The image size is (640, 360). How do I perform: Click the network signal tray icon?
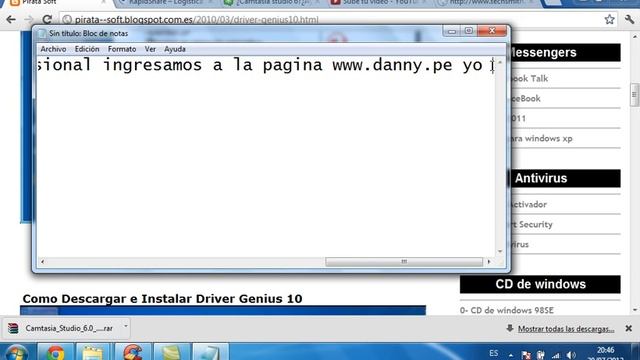tap(556, 356)
